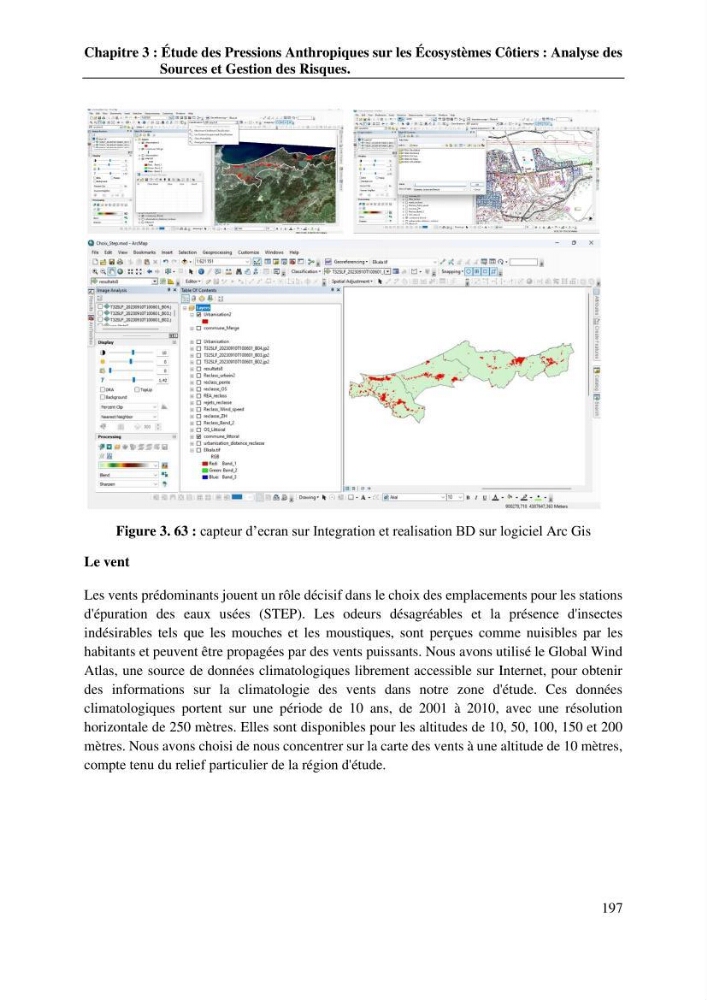Open the Selection menu
Image resolution: width=707 pixels, height=1000 pixels.
187,253
